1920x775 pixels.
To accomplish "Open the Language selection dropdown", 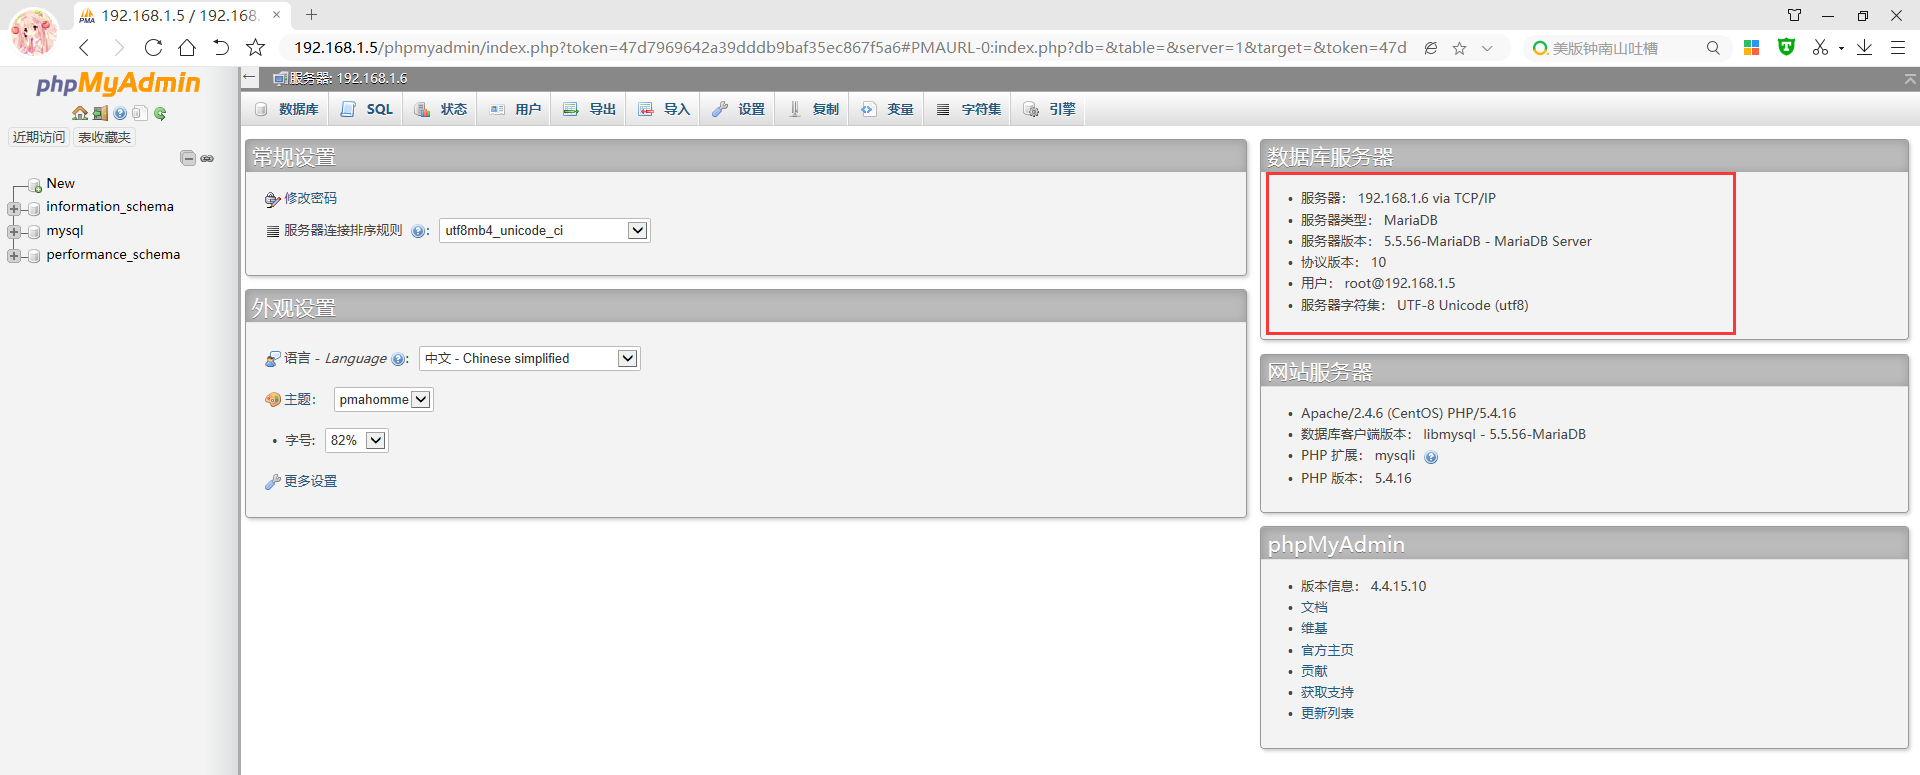I will 529,359.
